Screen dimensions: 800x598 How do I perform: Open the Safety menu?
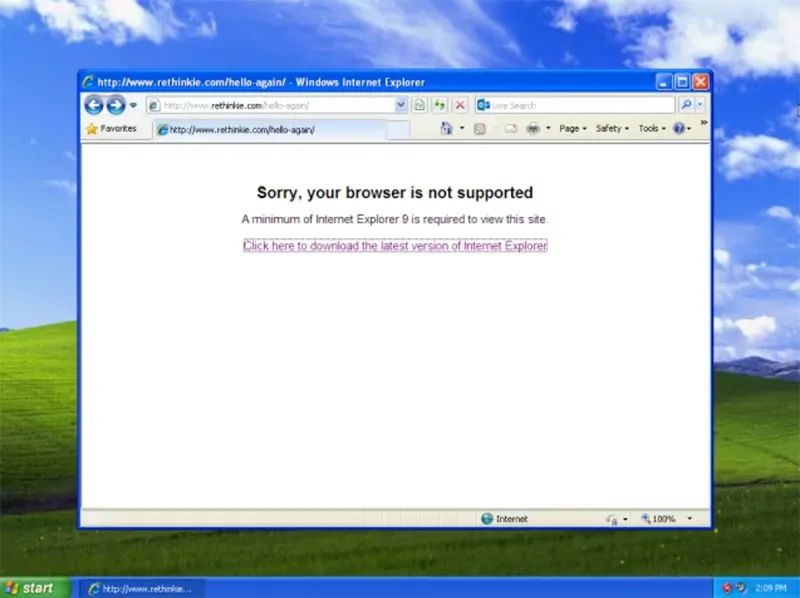click(x=611, y=128)
